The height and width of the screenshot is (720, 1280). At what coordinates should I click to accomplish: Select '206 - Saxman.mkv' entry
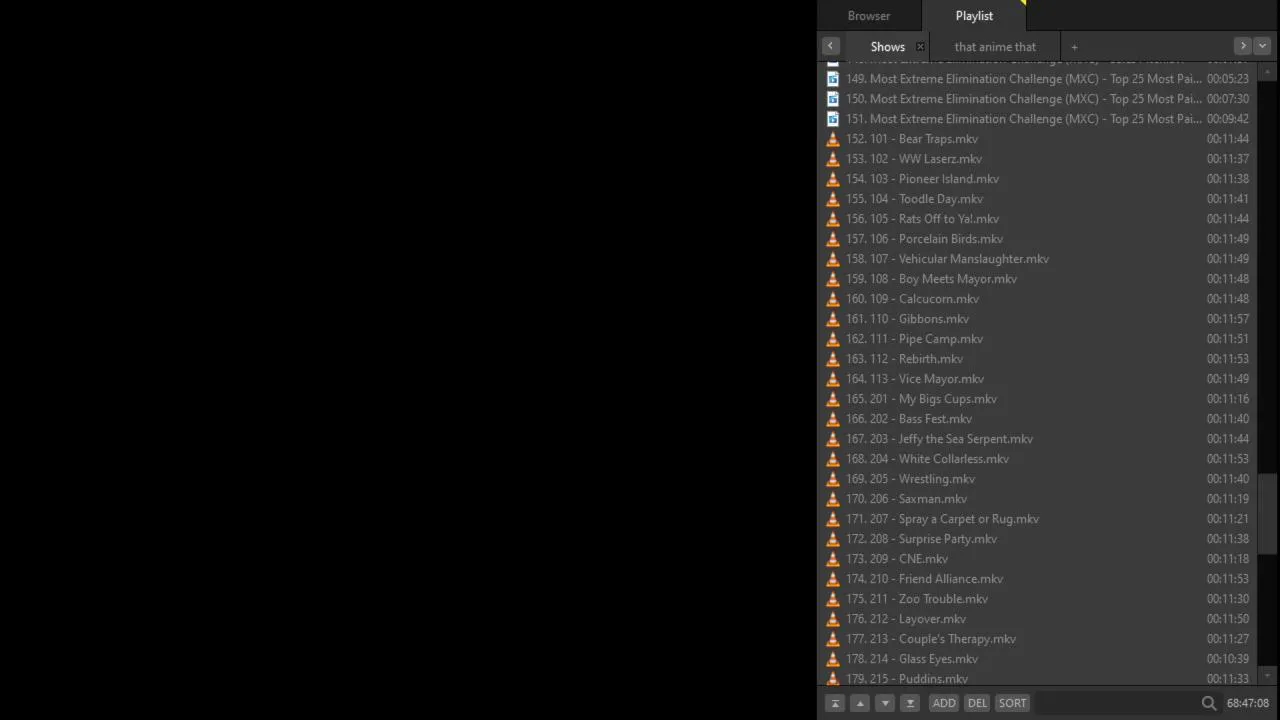pyautogui.click(x=1037, y=499)
